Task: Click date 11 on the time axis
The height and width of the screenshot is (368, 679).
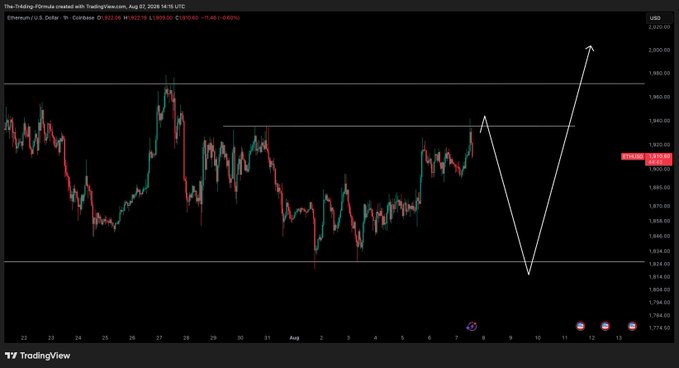Action: (565, 338)
